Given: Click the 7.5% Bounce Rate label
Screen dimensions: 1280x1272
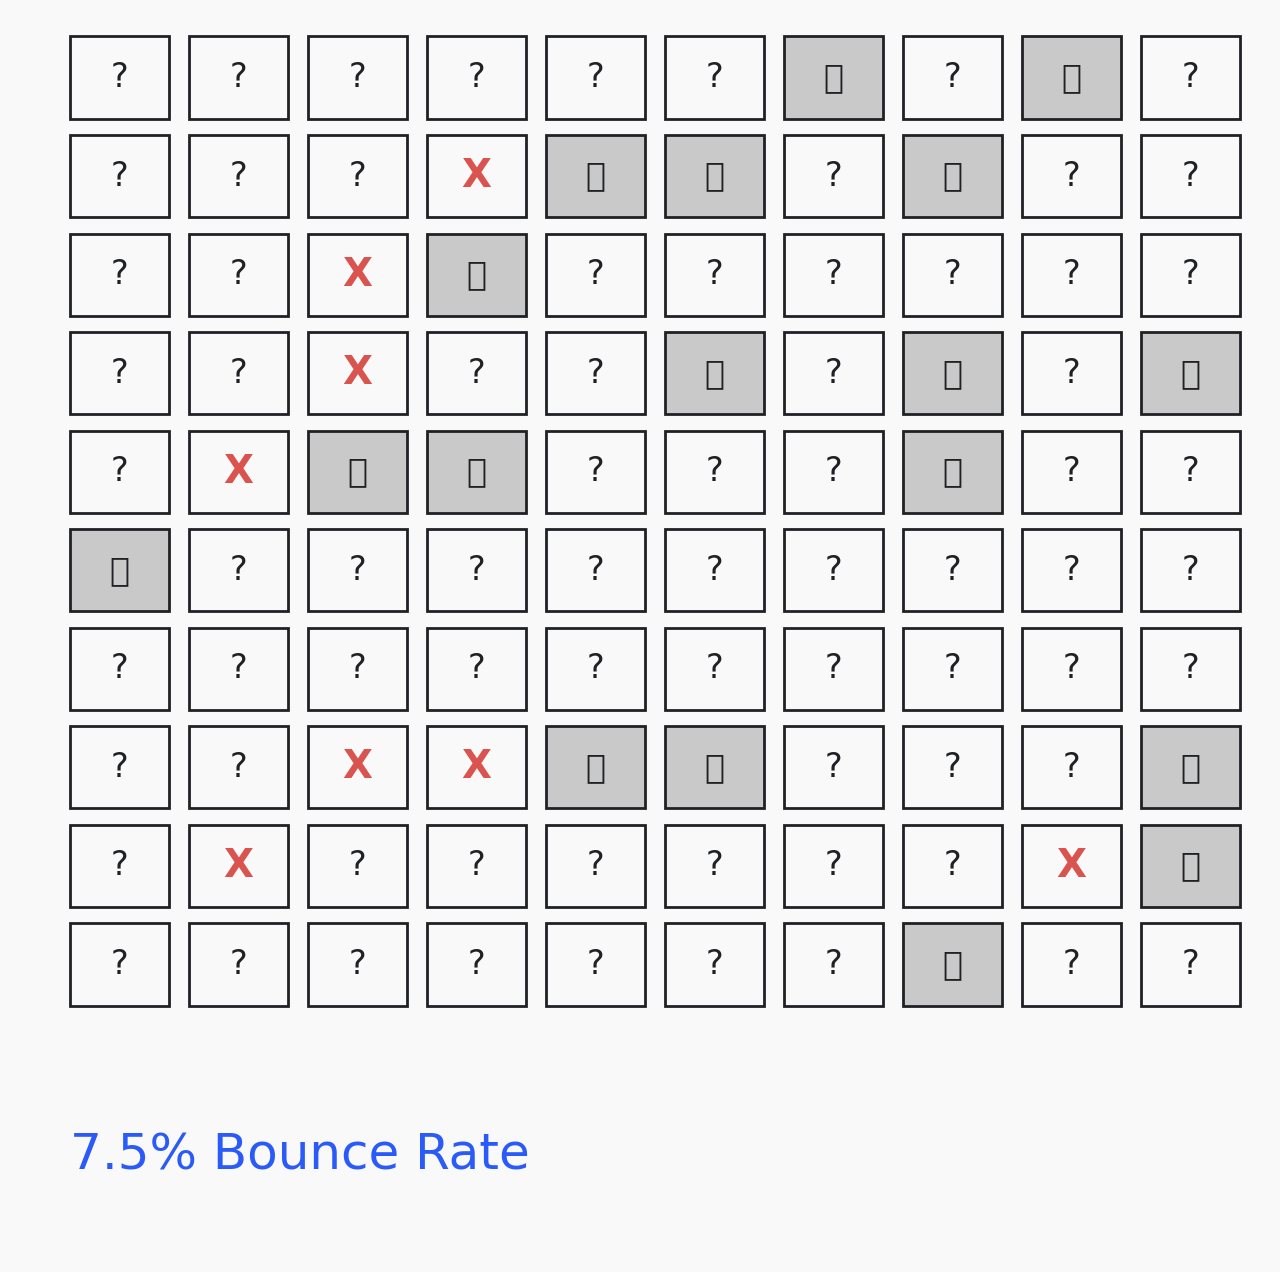Looking at the screenshot, I should tap(300, 1153).
